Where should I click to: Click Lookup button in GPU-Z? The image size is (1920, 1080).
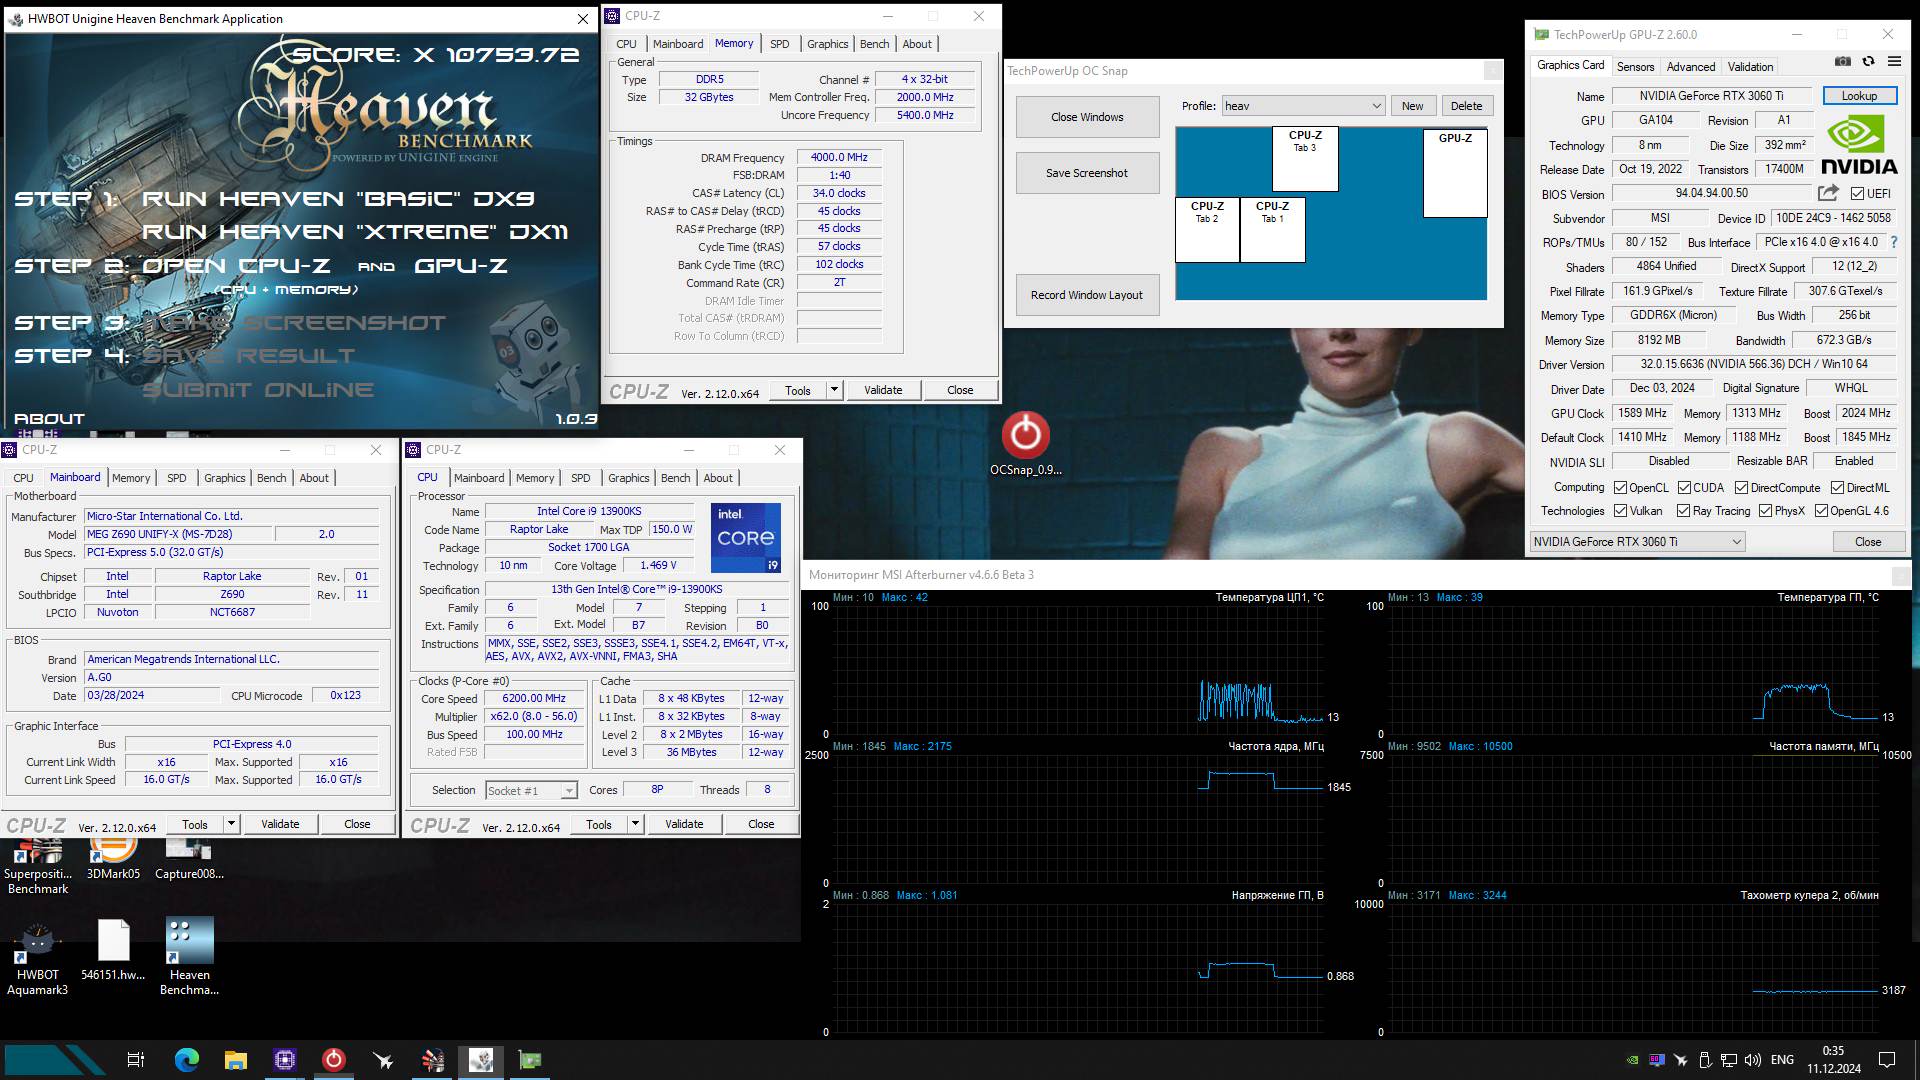pyautogui.click(x=1859, y=96)
